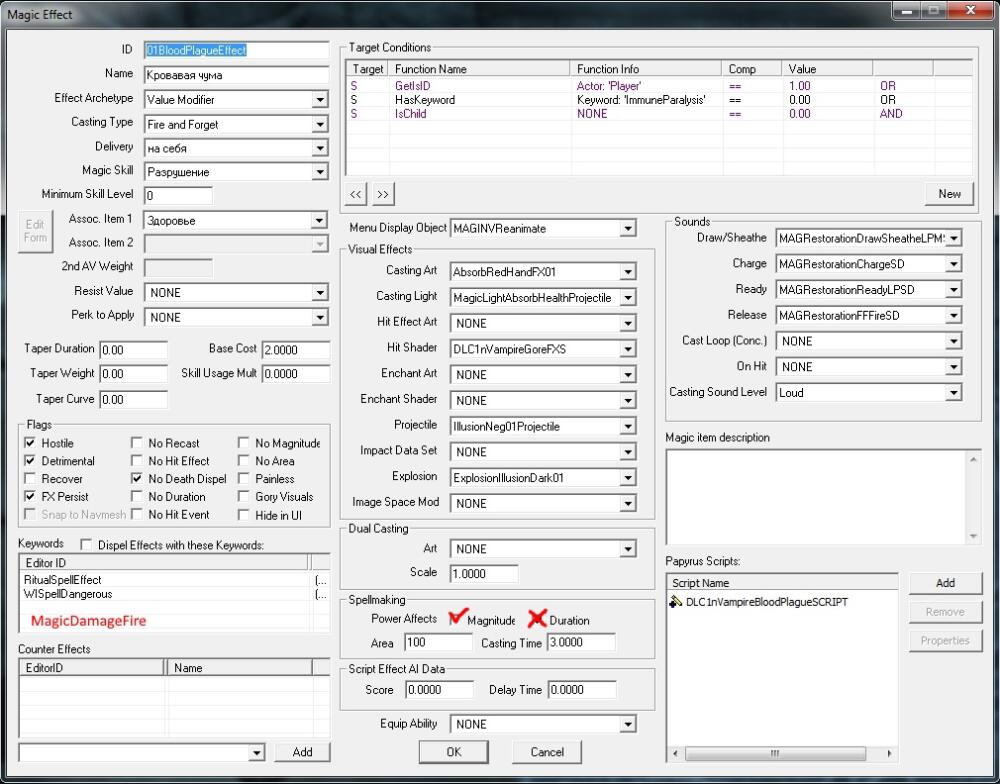This screenshot has height=784, width=1000.
Task: Enable the Recover flag
Action: (x=30, y=478)
